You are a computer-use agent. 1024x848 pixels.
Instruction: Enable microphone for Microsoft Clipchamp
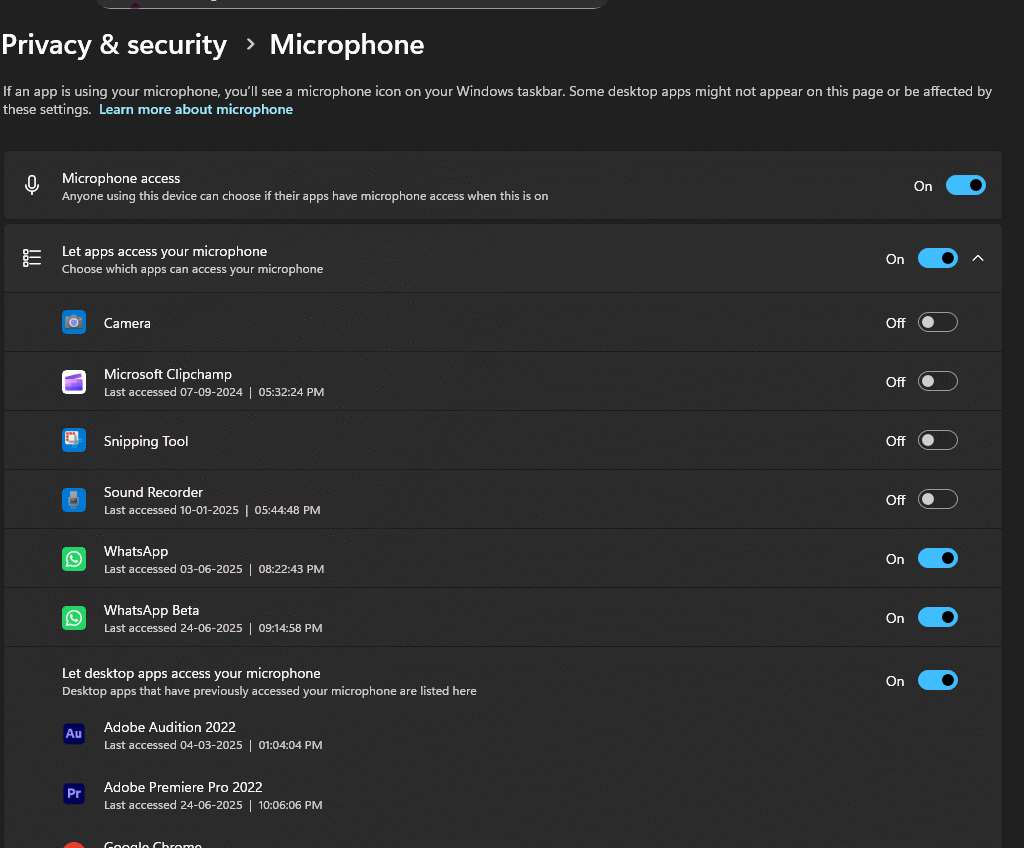click(937, 382)
